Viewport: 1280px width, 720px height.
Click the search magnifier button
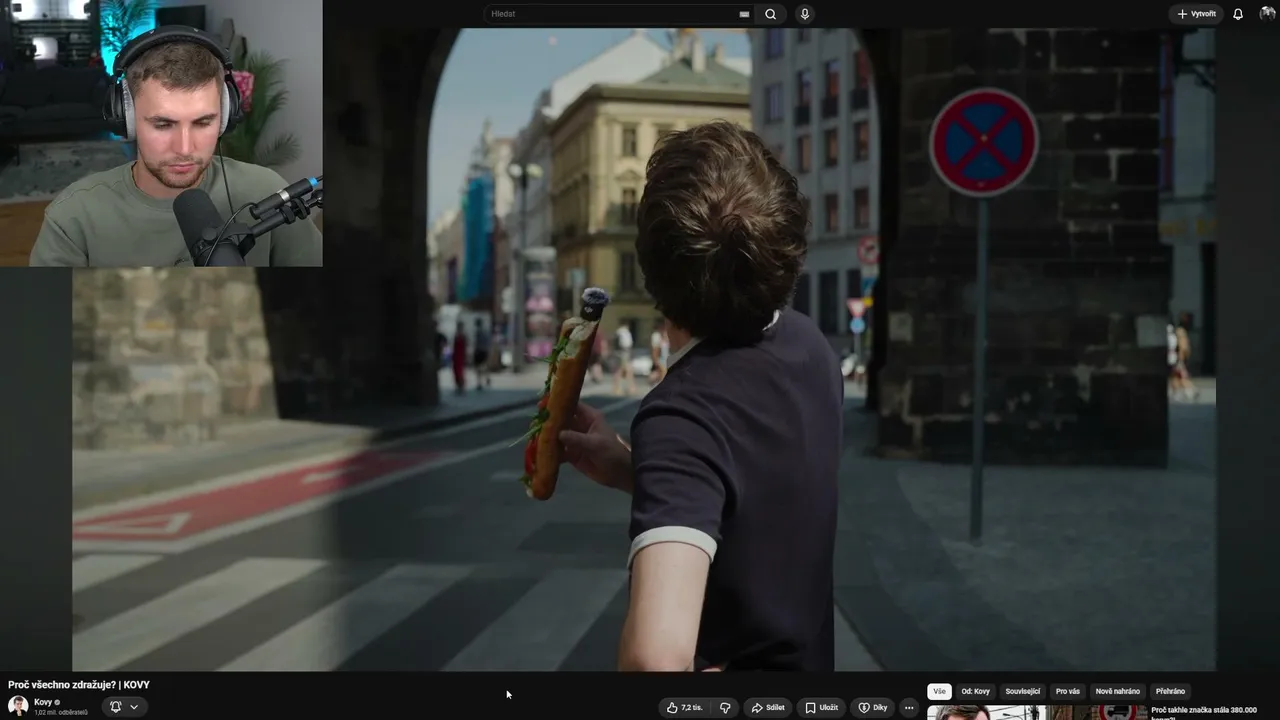(x=770, y=14)
